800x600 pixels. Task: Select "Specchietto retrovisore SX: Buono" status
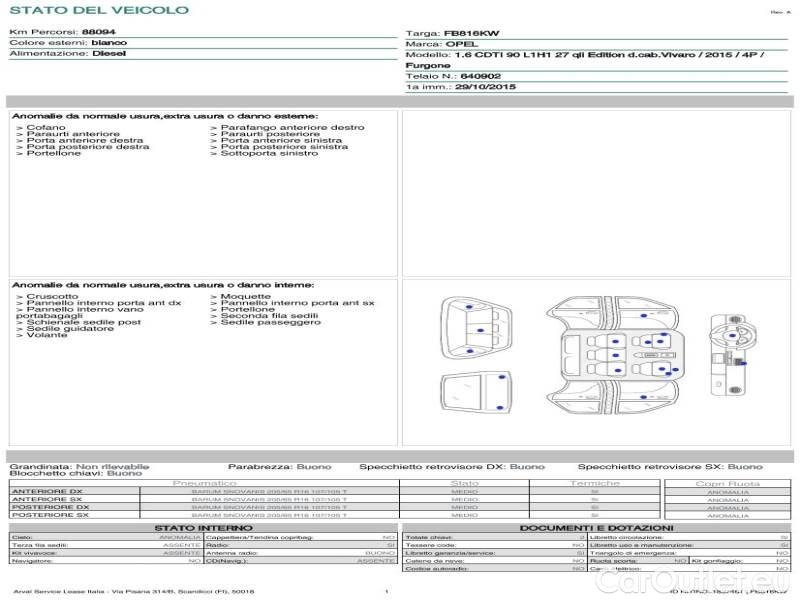tap(670, 466)
